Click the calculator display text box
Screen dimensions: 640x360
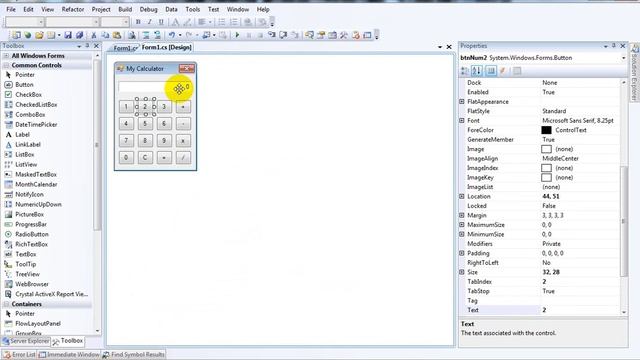click(x=155, y=87)
